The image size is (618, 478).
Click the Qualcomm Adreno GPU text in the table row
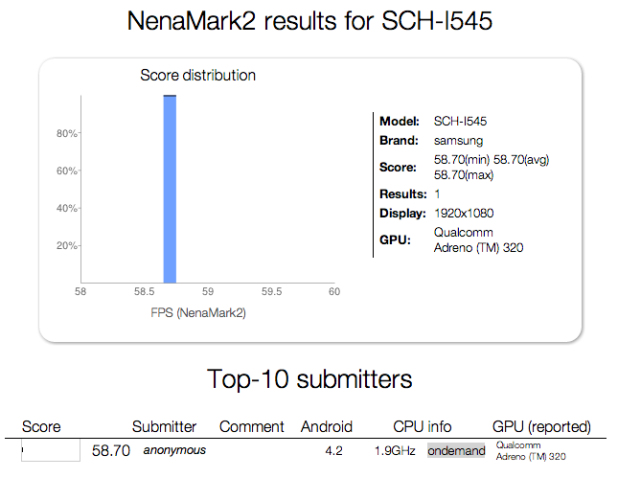[530, 451]
